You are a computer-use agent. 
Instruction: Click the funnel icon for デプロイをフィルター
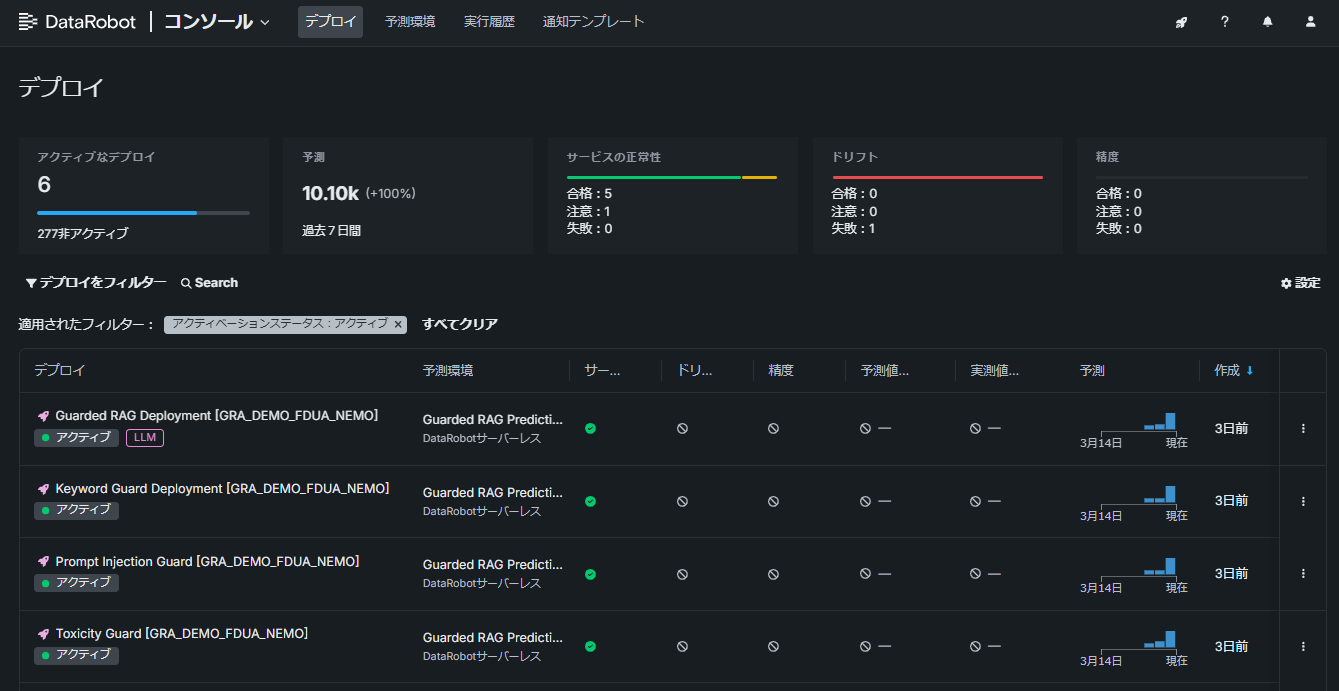click(31, 283)
